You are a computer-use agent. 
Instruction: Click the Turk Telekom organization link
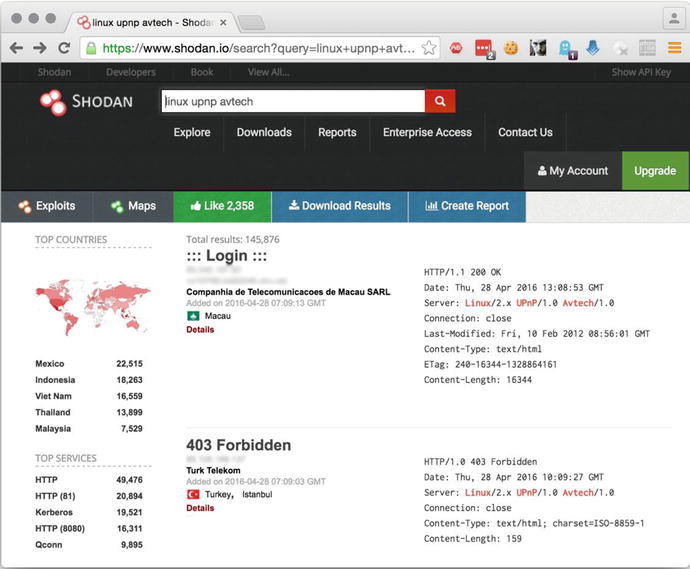coord(213,471)
